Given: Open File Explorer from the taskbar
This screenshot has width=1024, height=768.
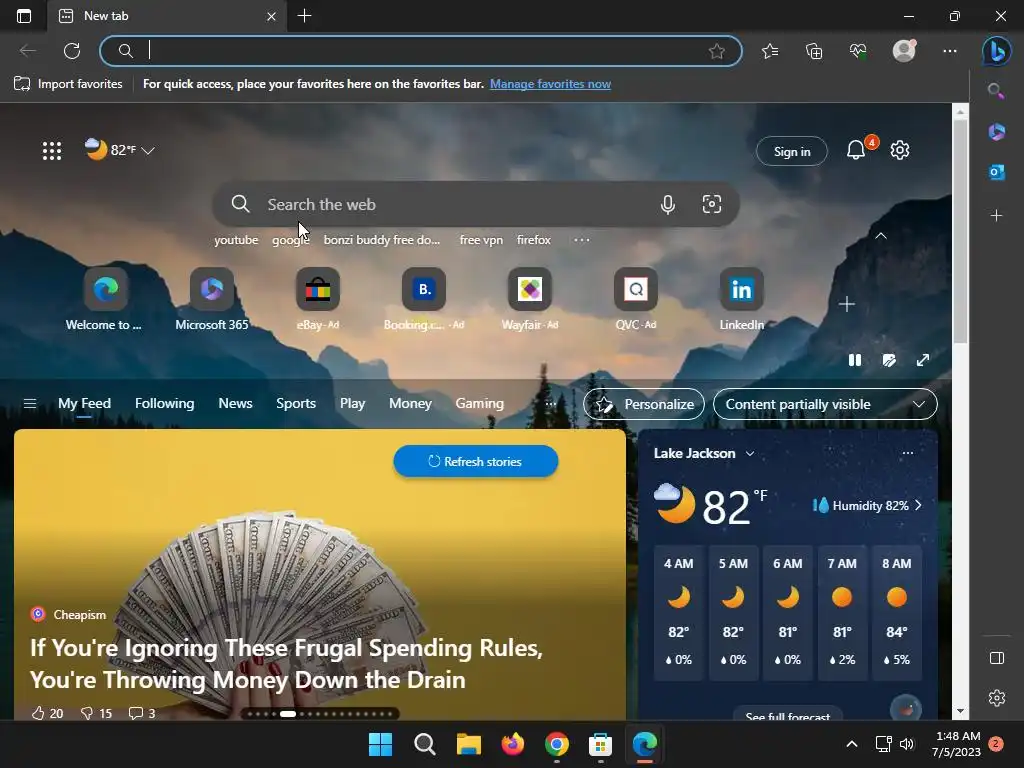Looking at the screenshot, I should click(x=468, y=744).
